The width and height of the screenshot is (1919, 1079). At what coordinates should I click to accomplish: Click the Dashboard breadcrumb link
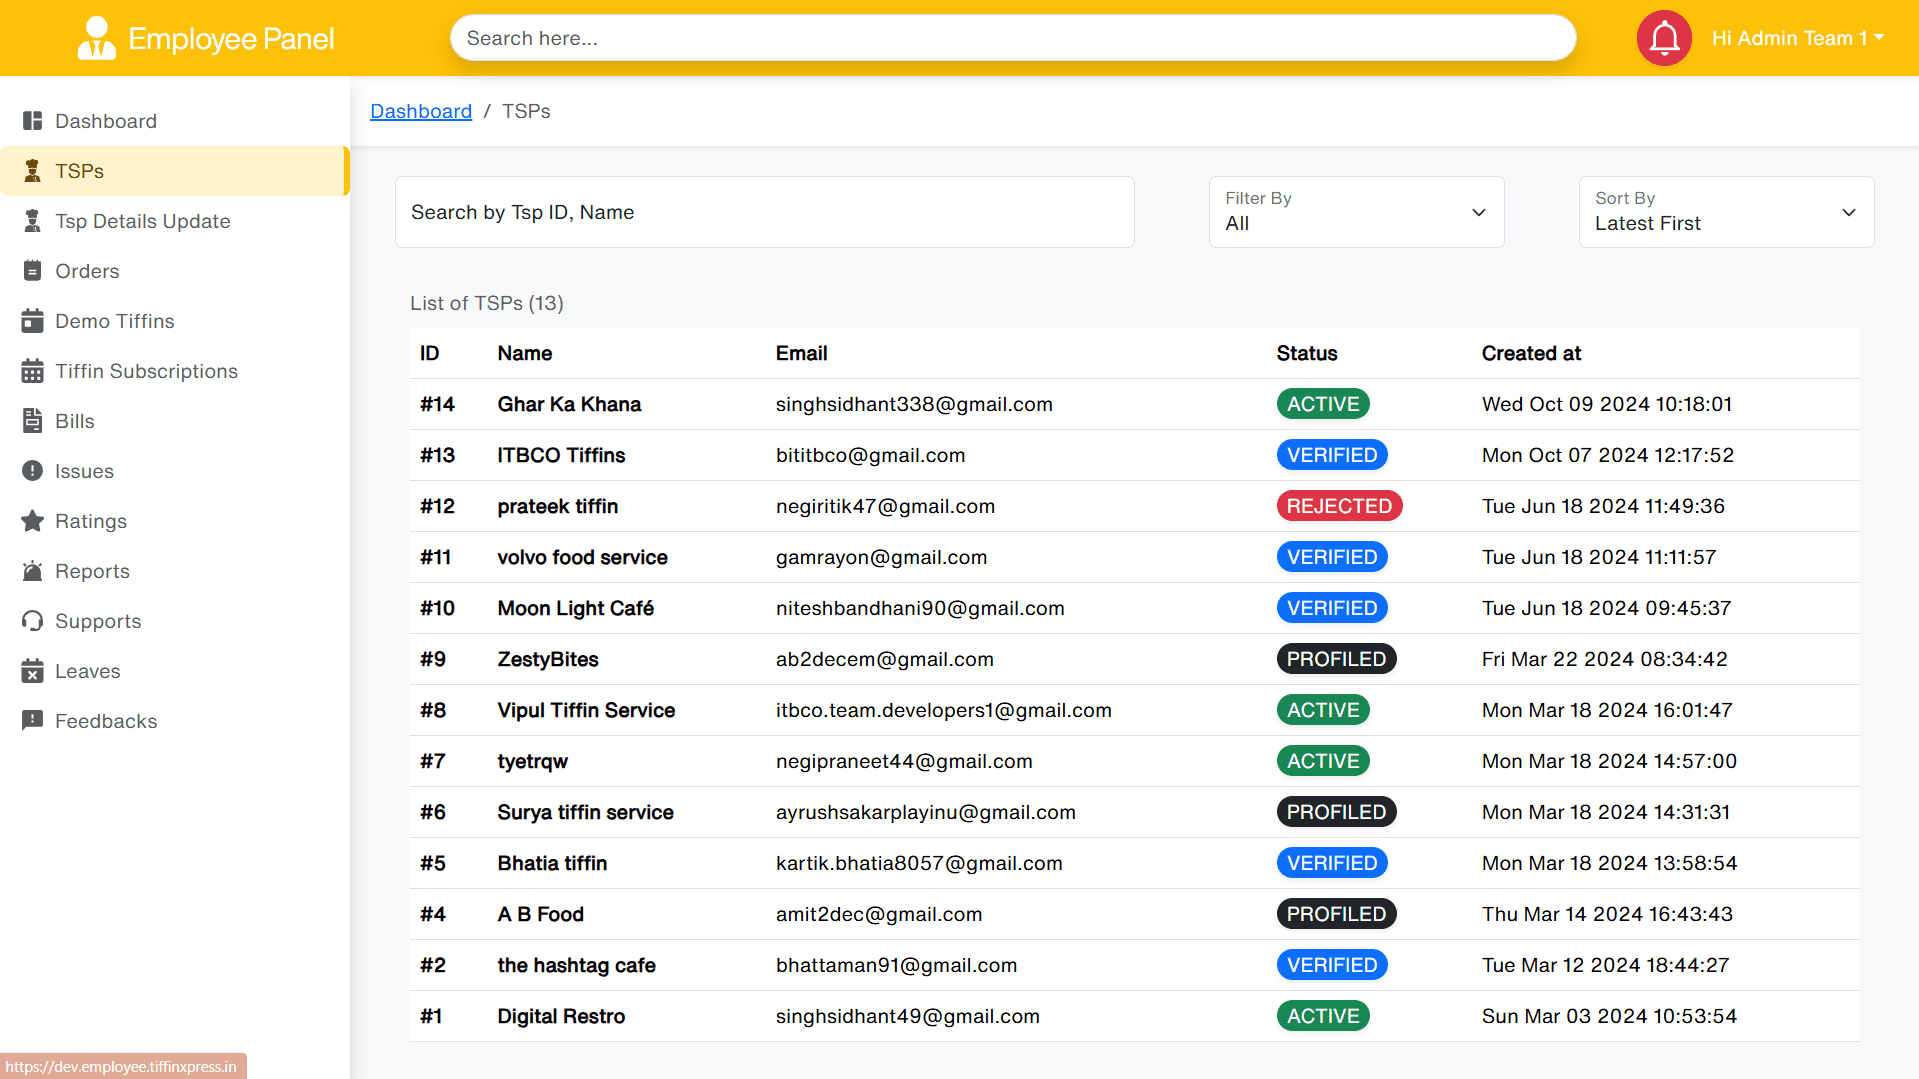[420, 111]
